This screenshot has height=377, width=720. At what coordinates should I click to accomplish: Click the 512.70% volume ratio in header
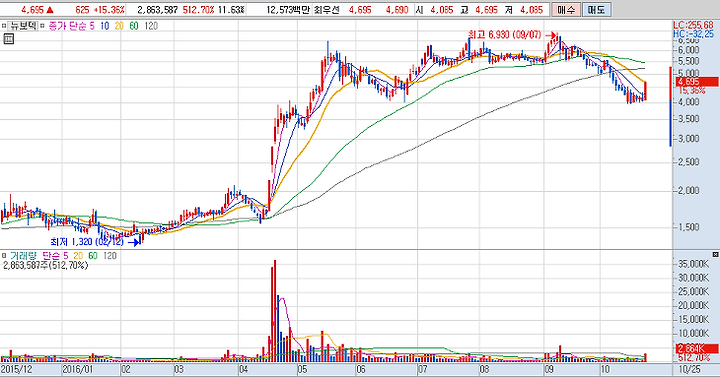(198, 10)
